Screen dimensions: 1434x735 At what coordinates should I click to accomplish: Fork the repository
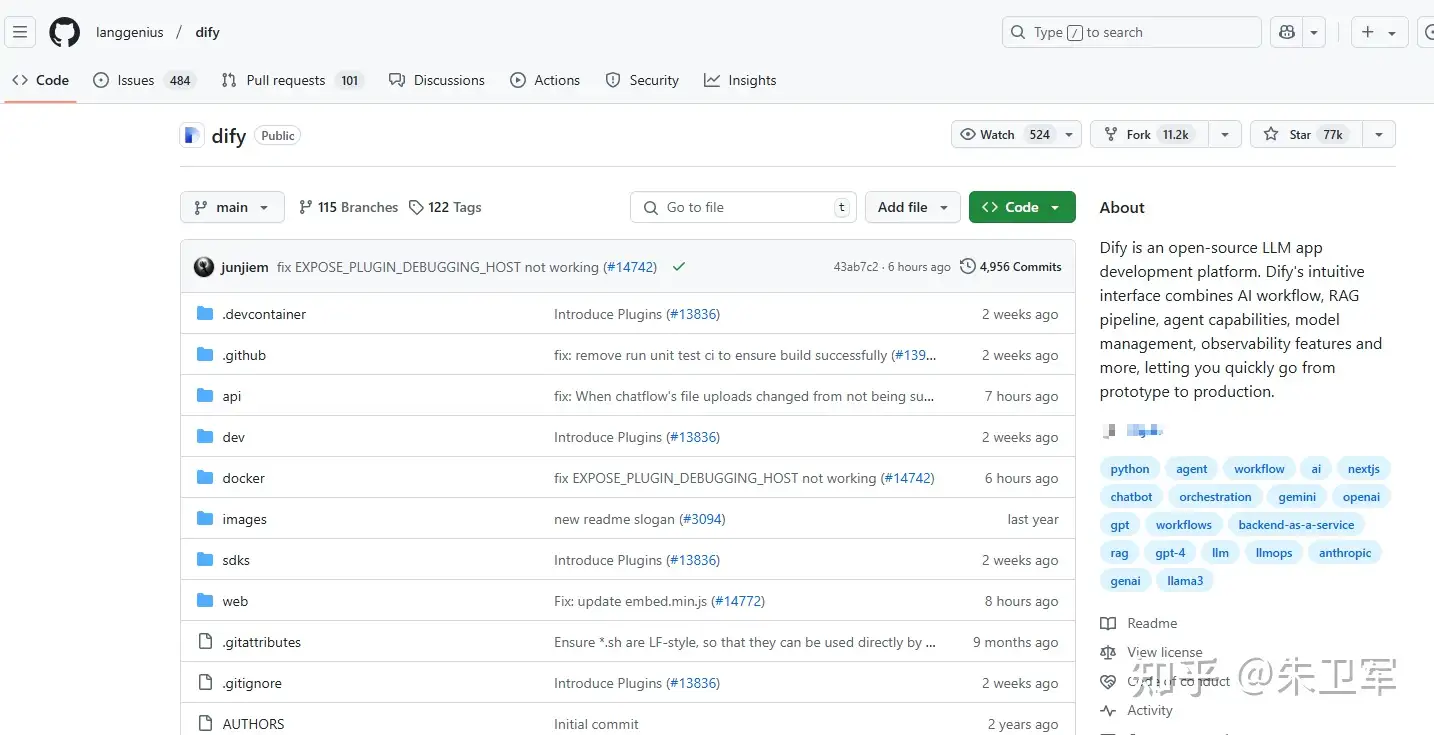click(x=1149, y=134)
